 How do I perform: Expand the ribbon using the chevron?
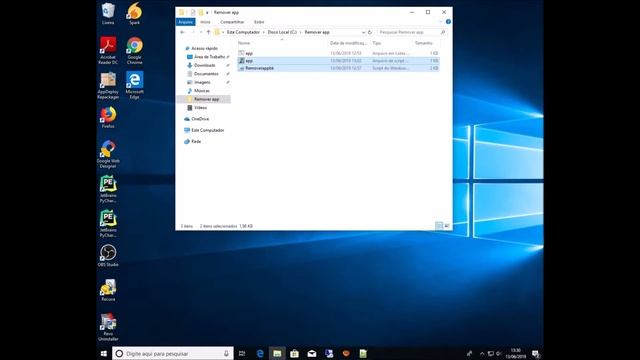tap(440, 22)
